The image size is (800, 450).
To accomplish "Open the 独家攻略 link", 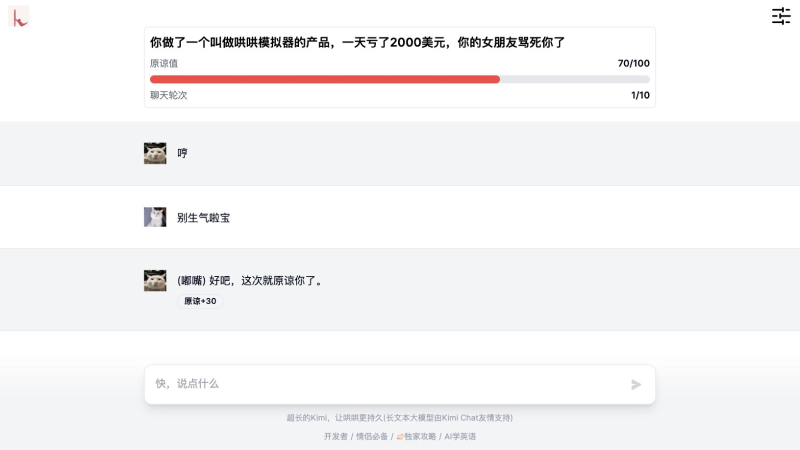I will [x=420, y=436].
